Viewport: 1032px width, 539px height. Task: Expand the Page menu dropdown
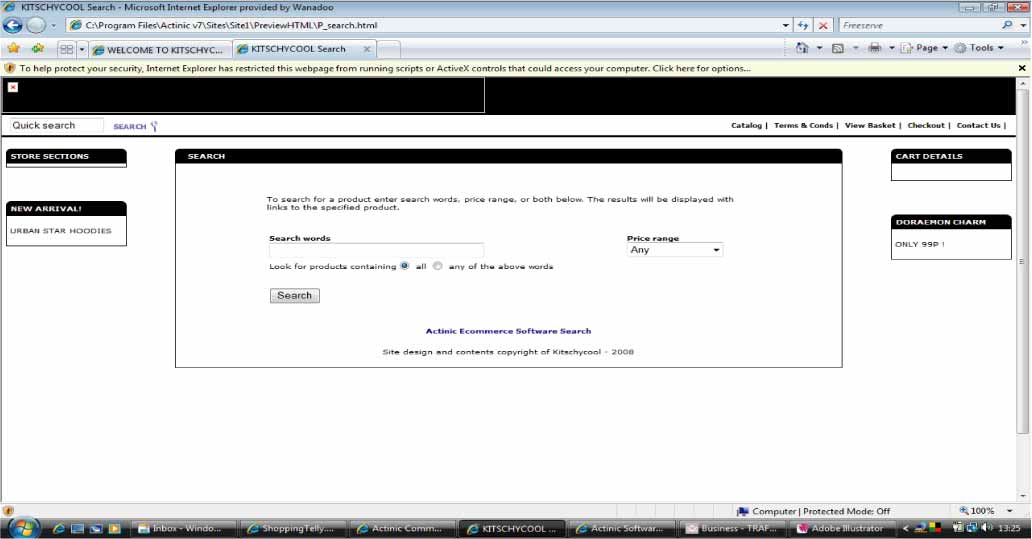click(926, 48)
